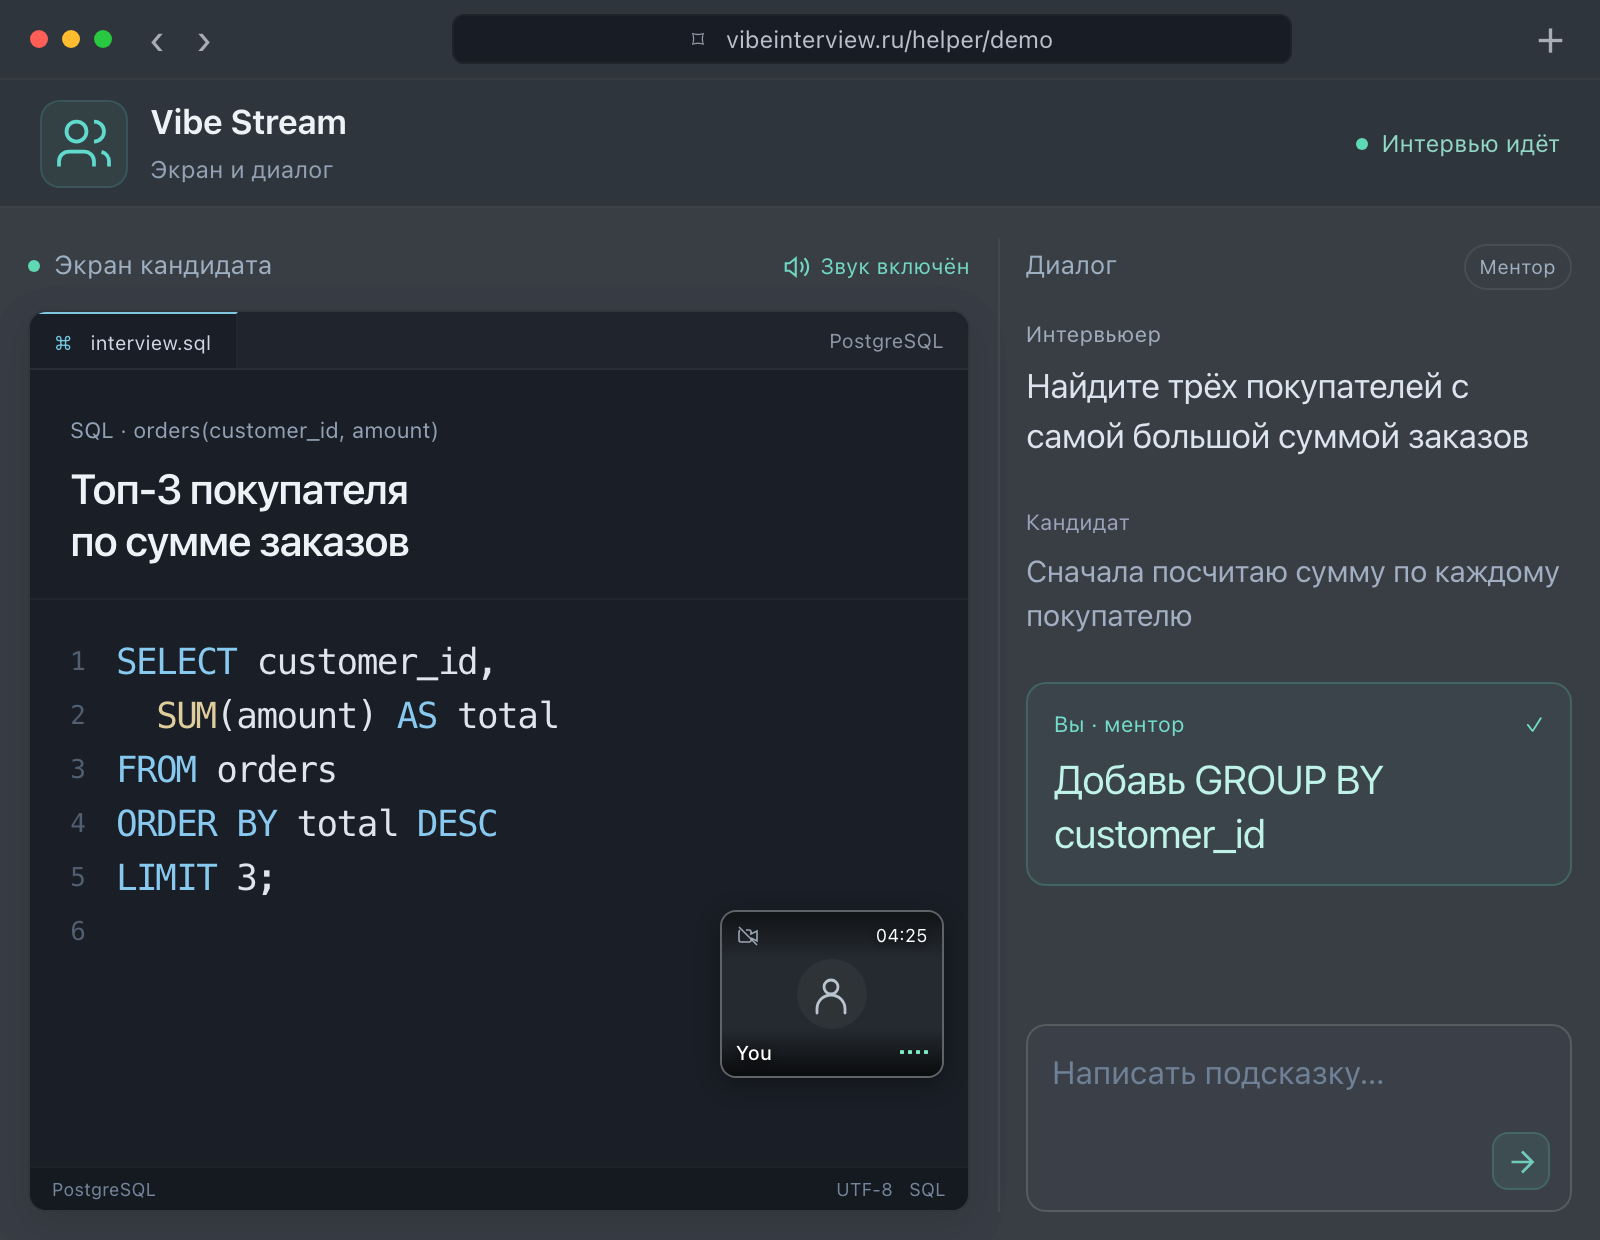Click code line 4 'ORDER BY total DESC'
Image resolution: width=1600 pixels, height=1240 pixels.
306,823
